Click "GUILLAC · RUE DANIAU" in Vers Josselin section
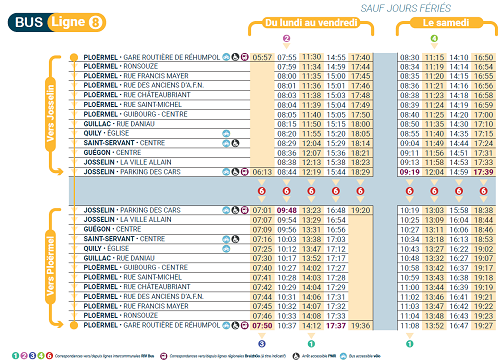The image size is (500, 362). [119, 124]
